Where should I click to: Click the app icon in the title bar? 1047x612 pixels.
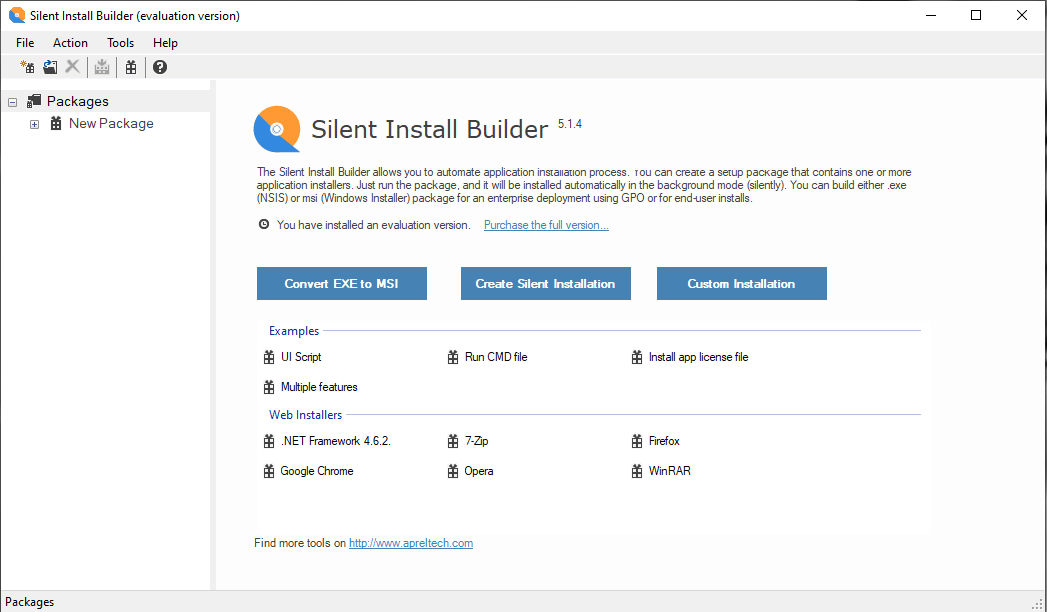[17, 15]
